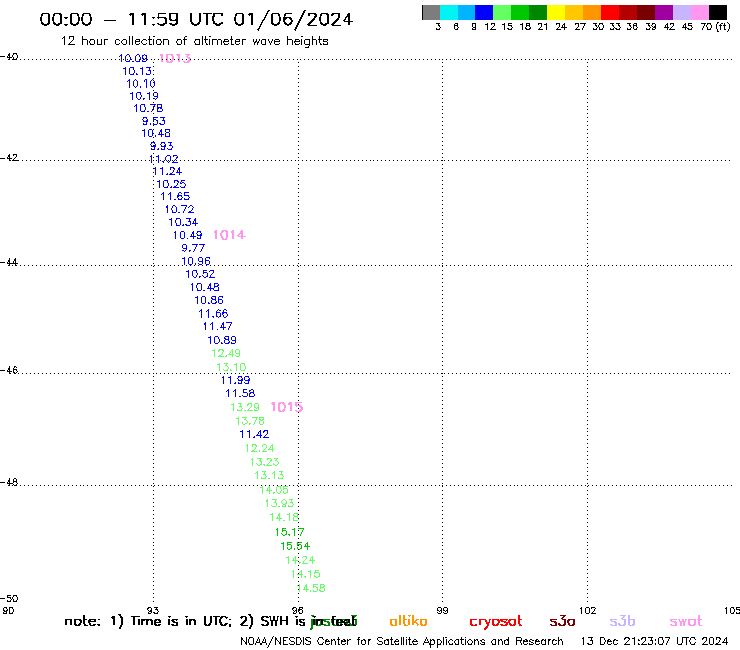Click the wave height value 14.58

(311, 588)
